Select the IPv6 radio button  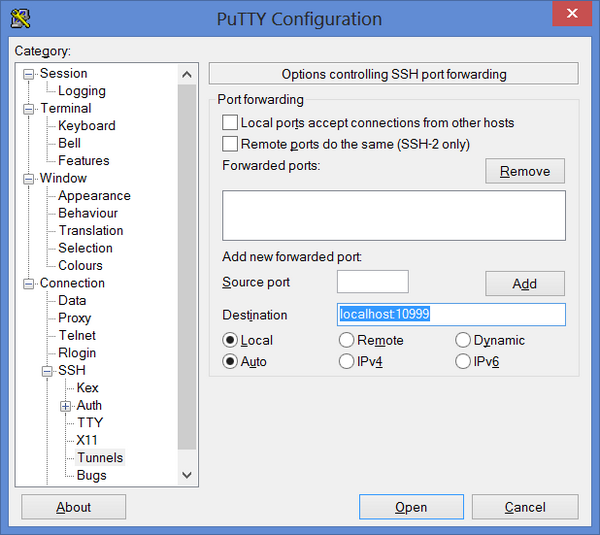pos(463,361)
